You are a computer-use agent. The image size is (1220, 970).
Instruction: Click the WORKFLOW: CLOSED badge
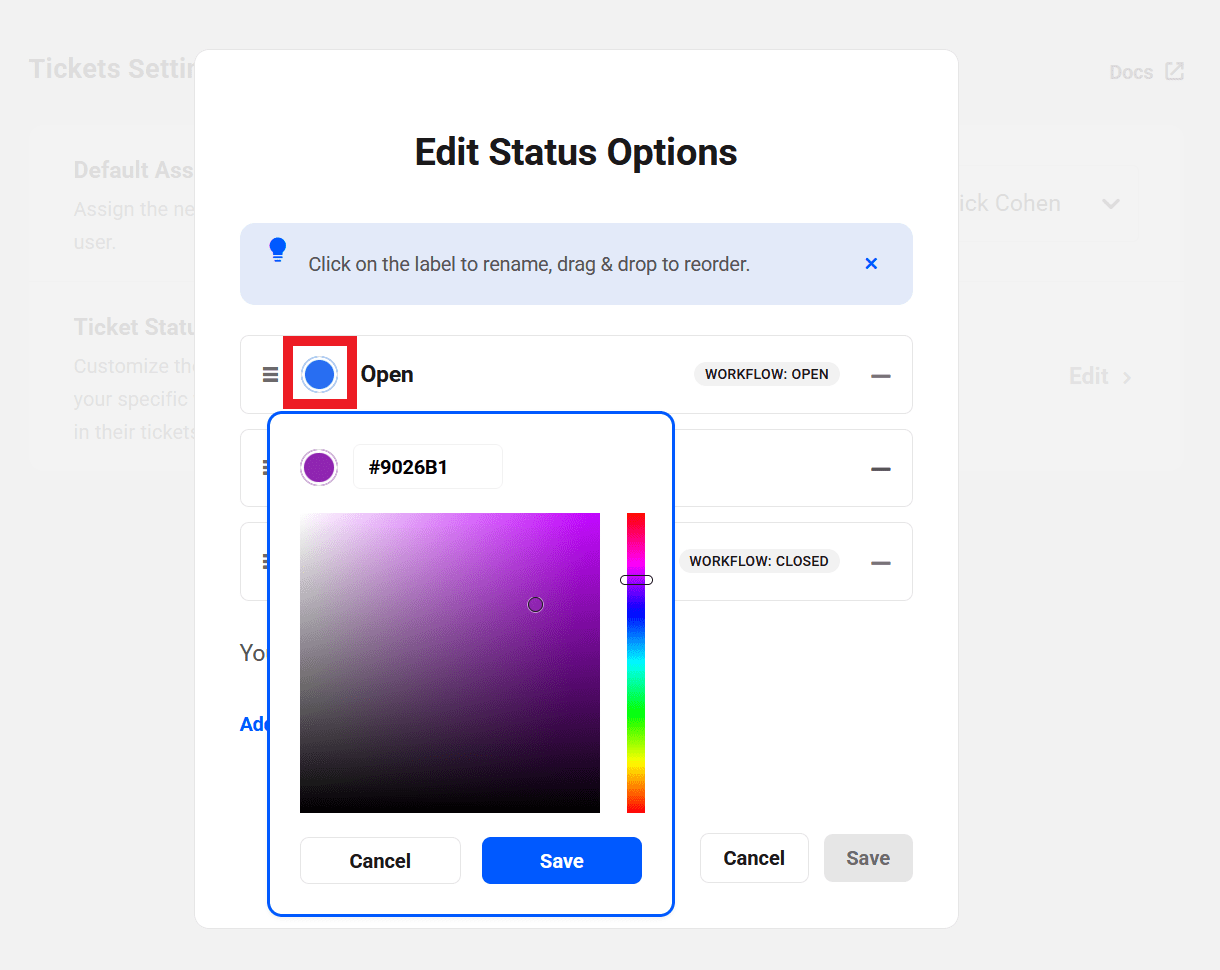click(759, 561)
